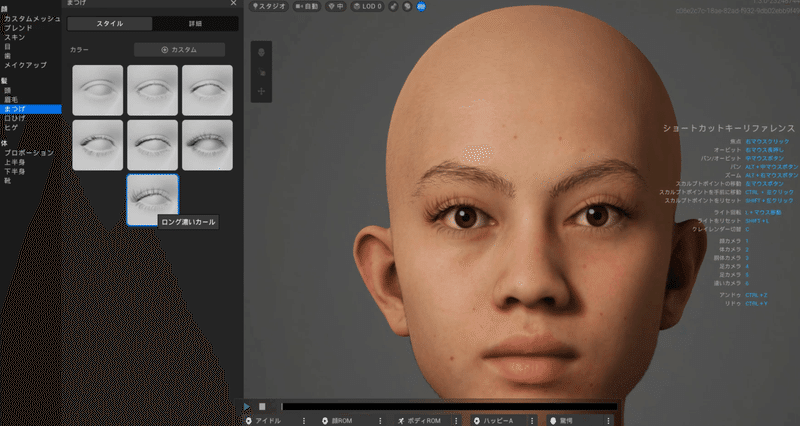Open 靴 (shoes) in the sidebar
Screen dimensions: 800x426
tap(7, 181)
